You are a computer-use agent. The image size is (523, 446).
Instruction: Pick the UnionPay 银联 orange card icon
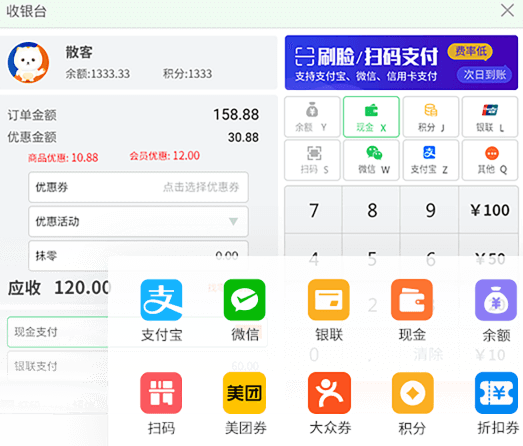(329, 300)
